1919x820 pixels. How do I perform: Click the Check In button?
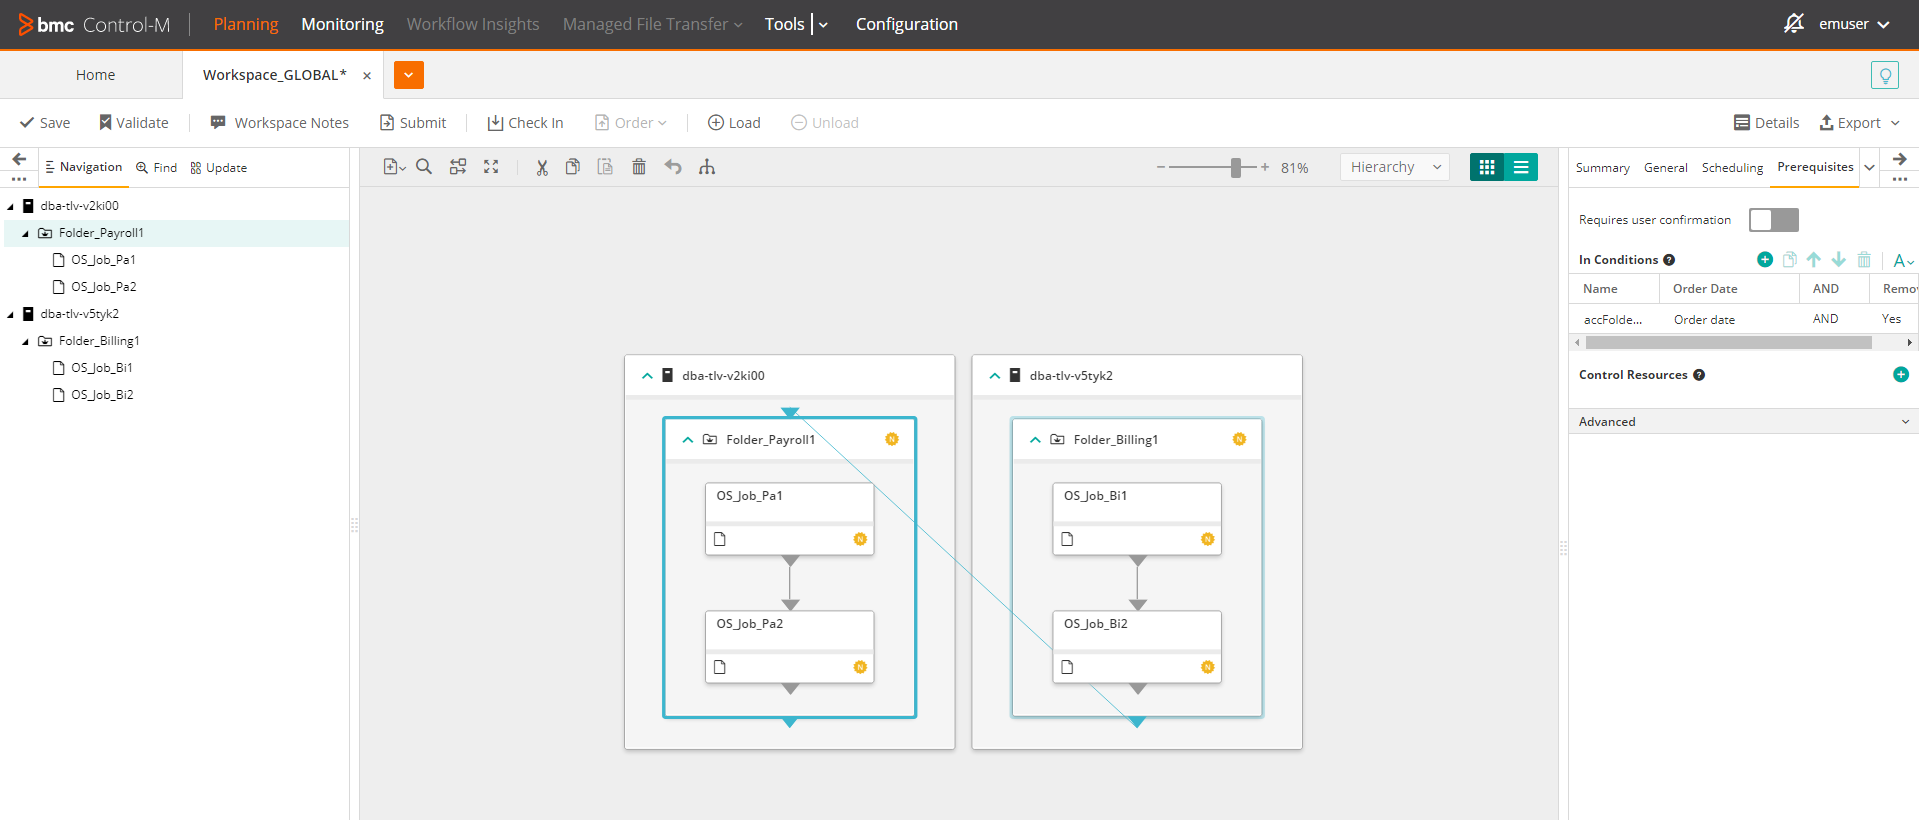[x=525, y=123]
